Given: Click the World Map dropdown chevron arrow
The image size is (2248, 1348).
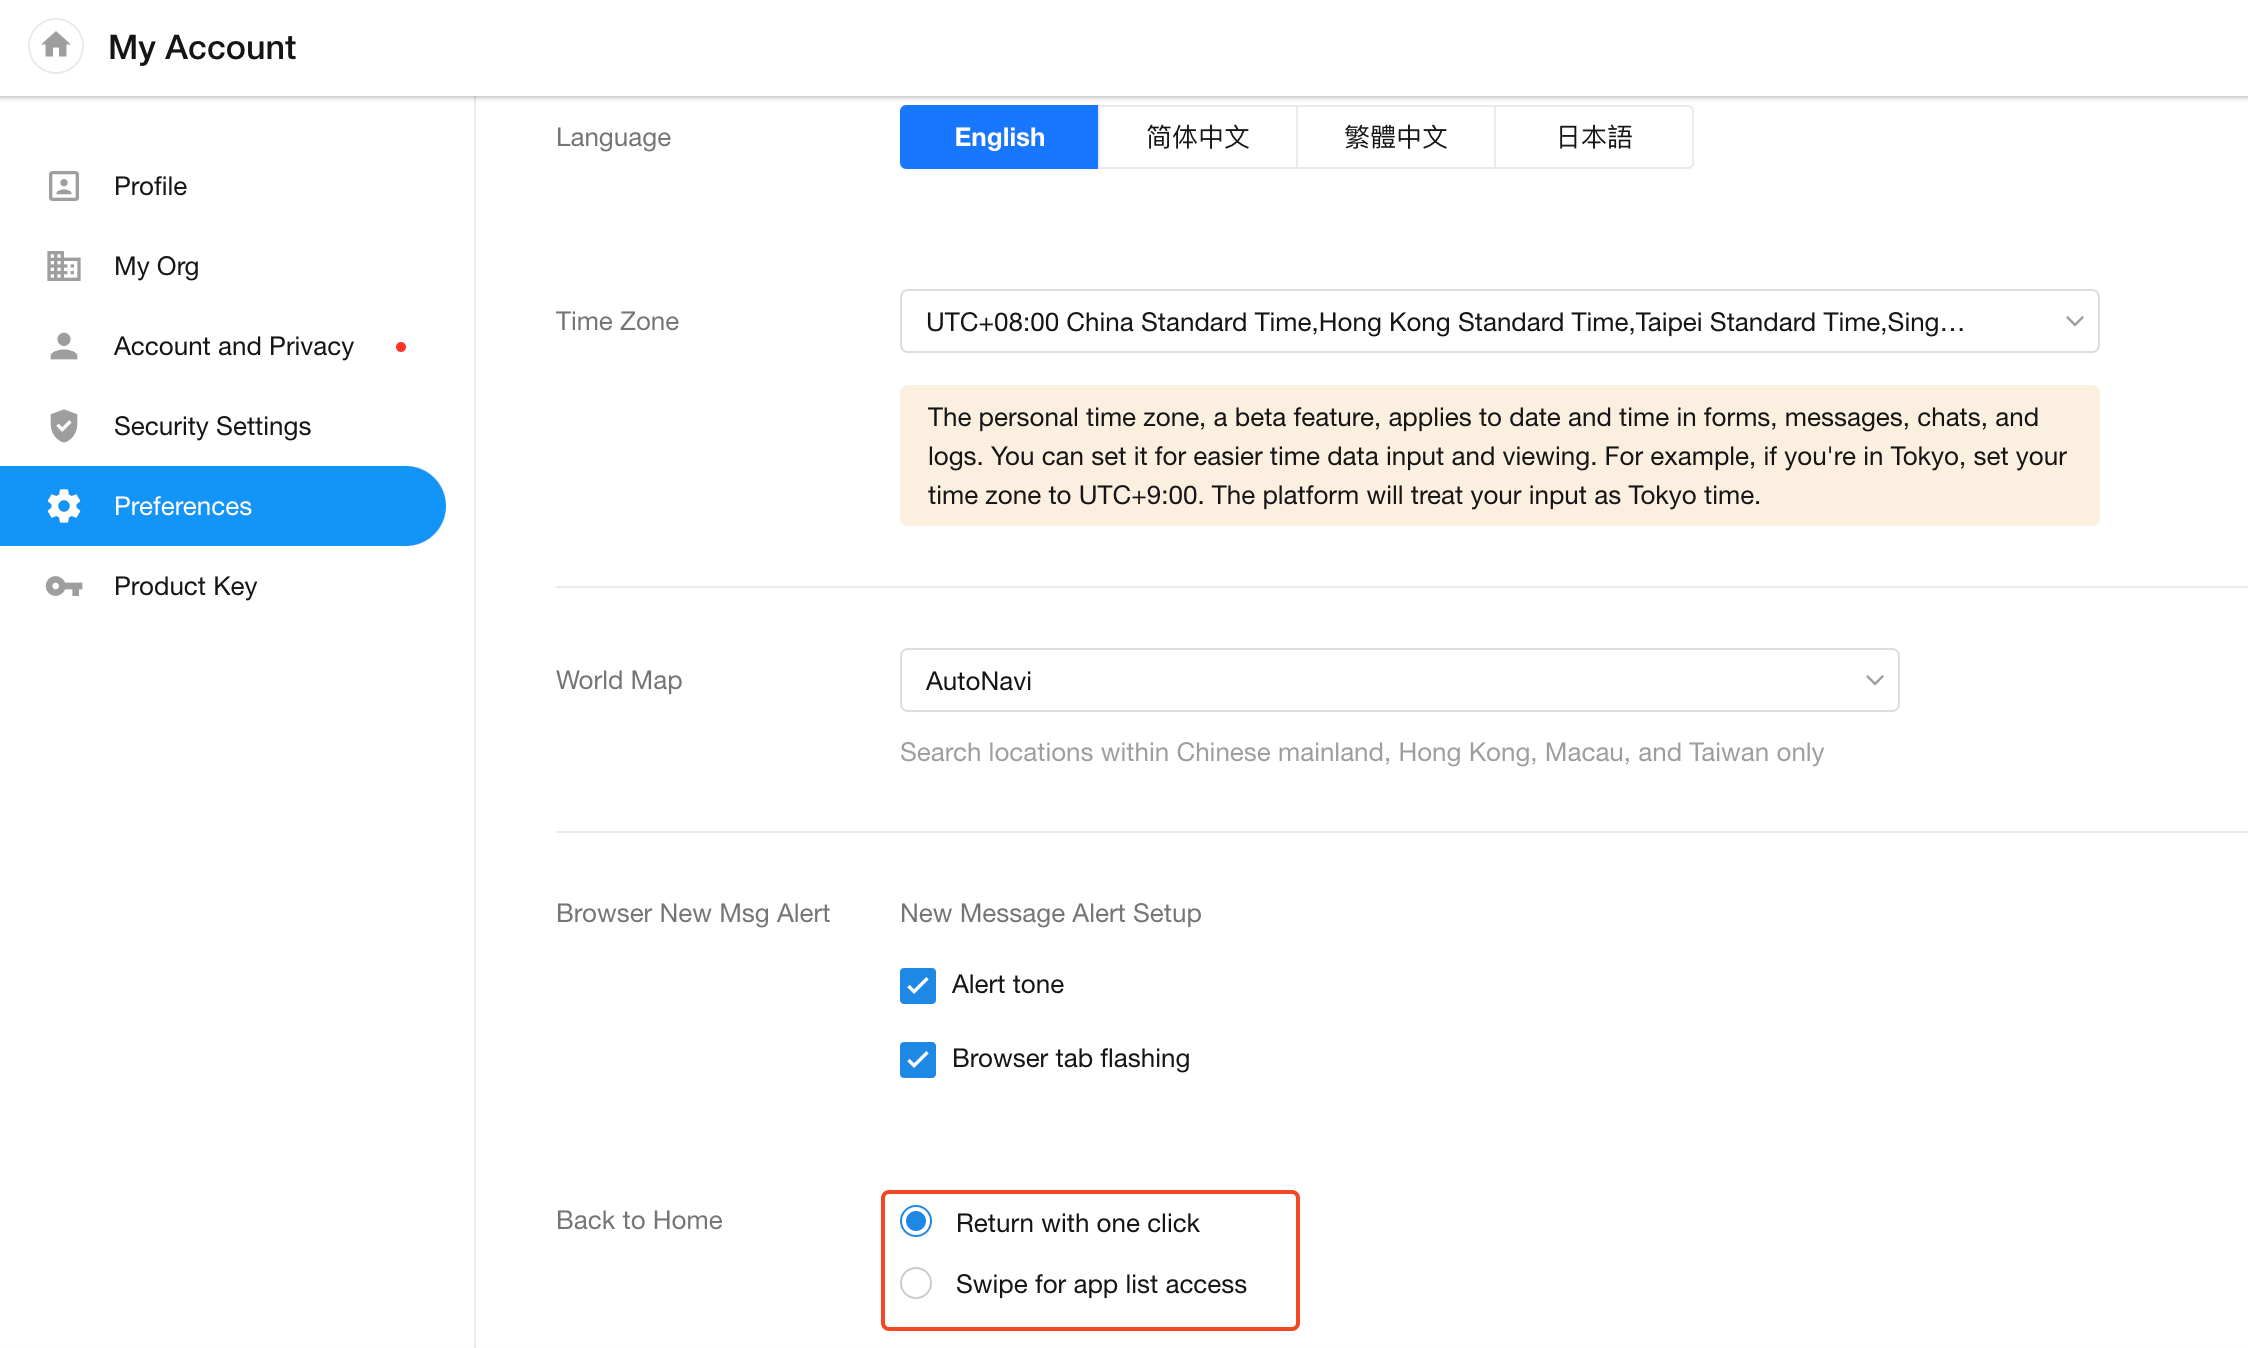Looking at the screenshot, I should (1874, 680).
